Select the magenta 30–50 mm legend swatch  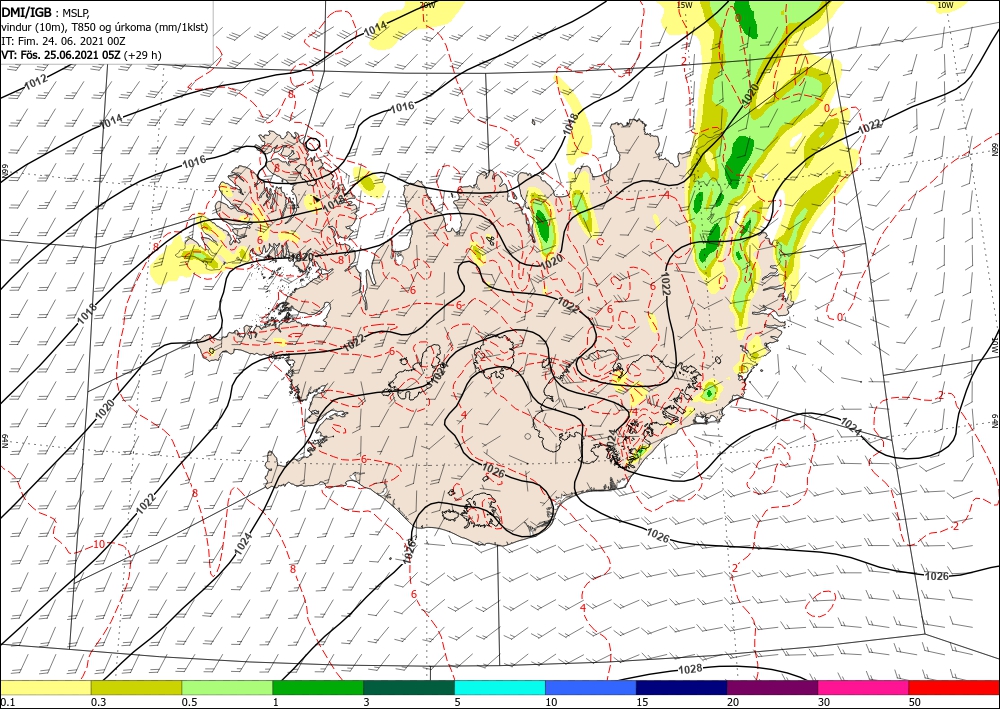(x=864, y=688)
